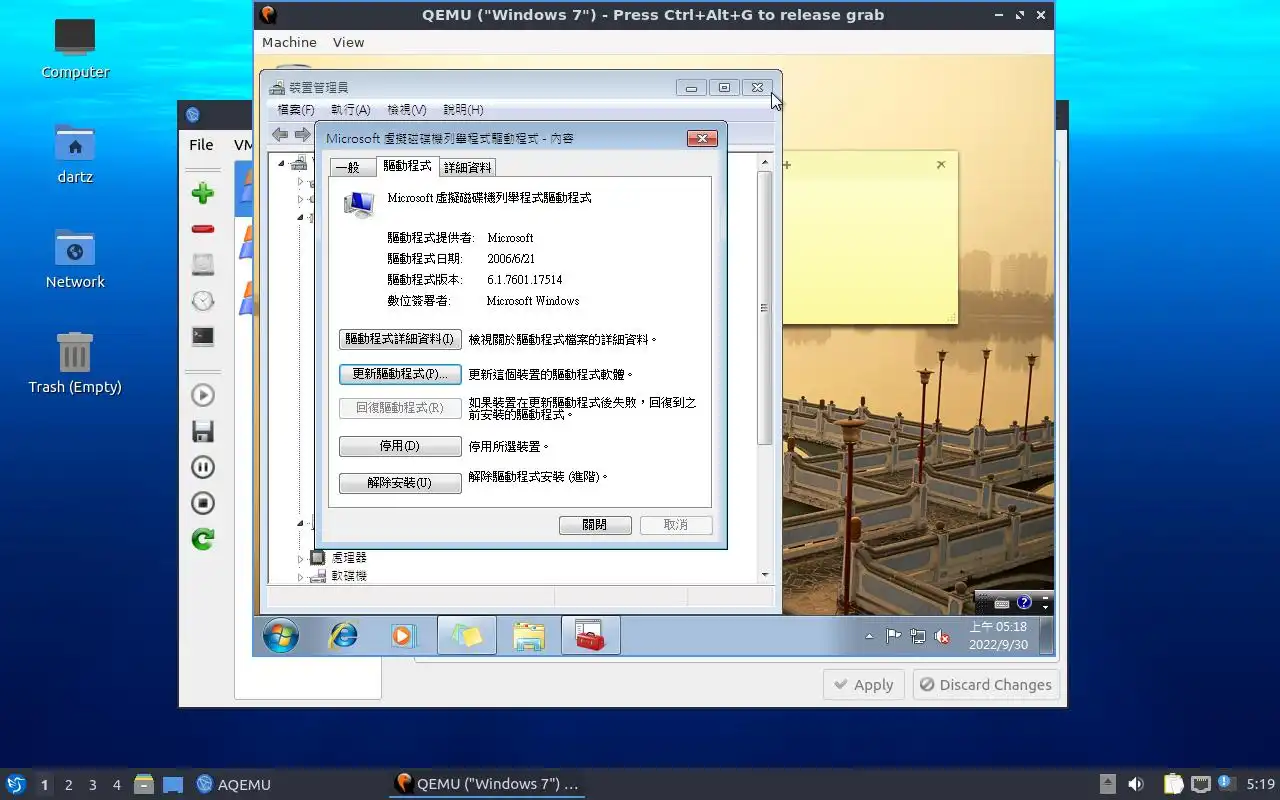Click the muted volume tray icon in Windows 7

point(941,636)
